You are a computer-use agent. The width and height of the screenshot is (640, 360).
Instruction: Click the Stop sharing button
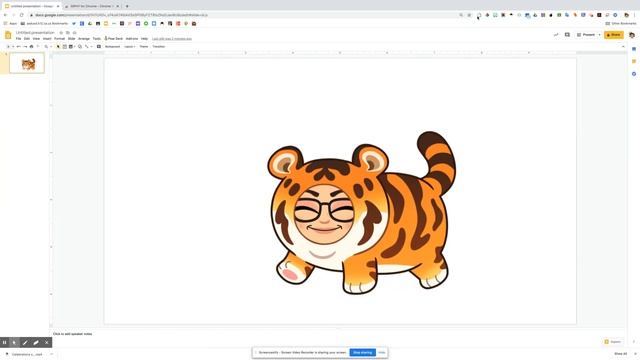362,352
